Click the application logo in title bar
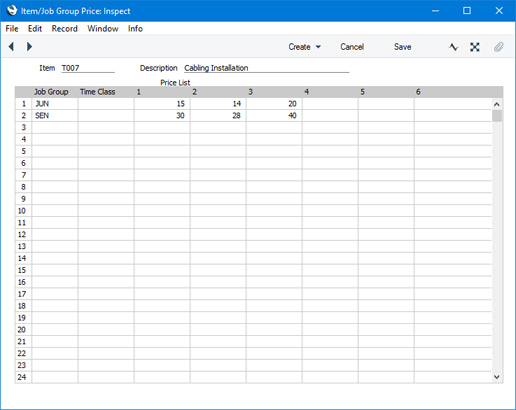 (12, 10)
